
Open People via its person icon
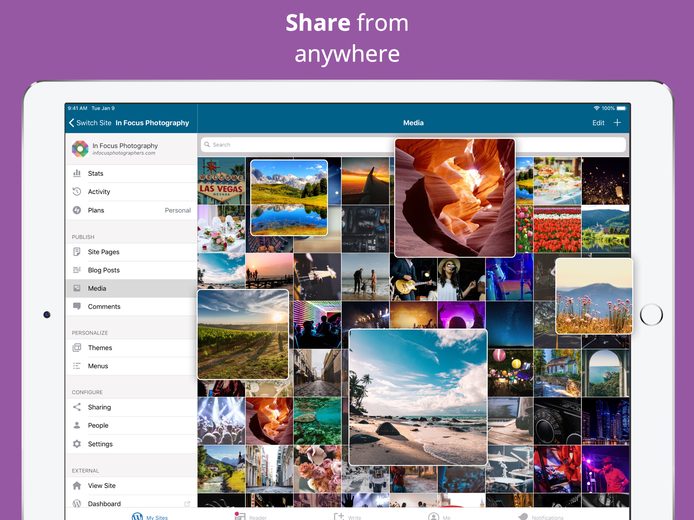point(77,425)
